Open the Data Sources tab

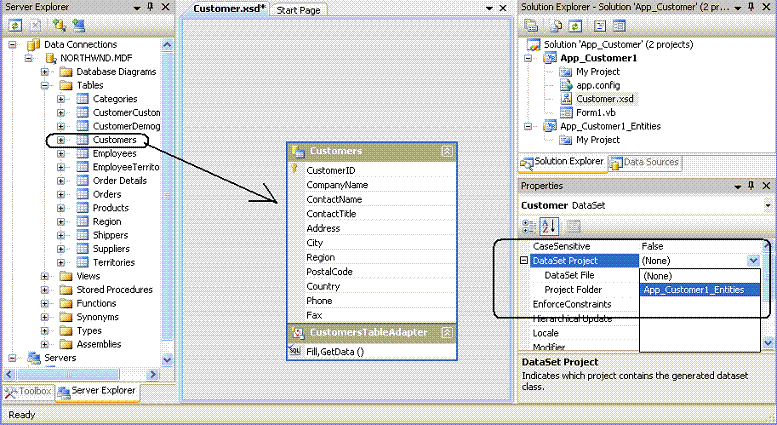click(x=645, y=162)
